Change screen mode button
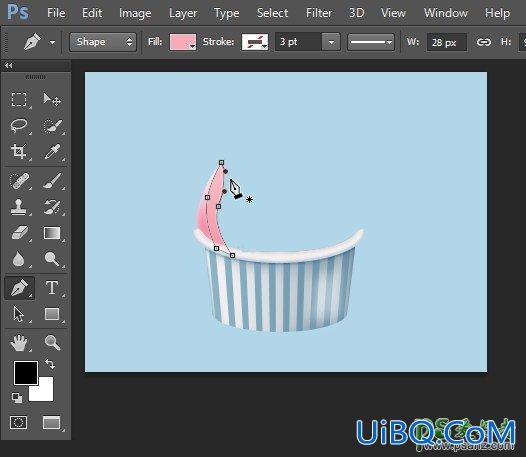Viewport: 526px width, 457px height. pyautogui.click(x=52, y=422)
